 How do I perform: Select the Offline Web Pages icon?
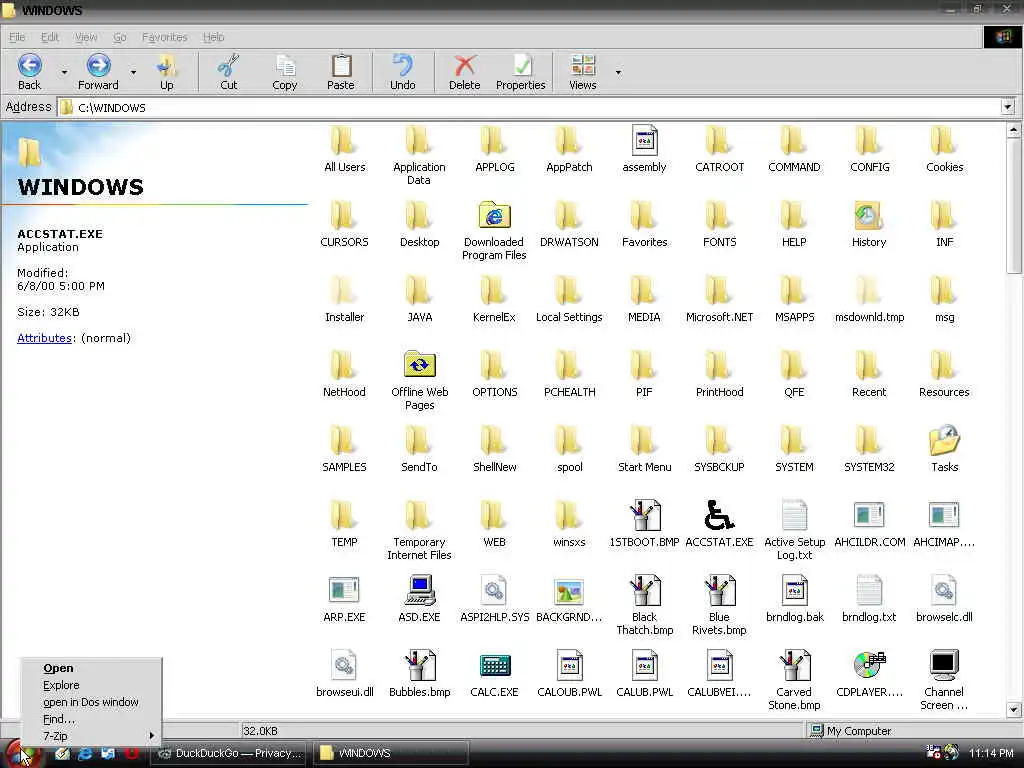[x=419, y=365]
